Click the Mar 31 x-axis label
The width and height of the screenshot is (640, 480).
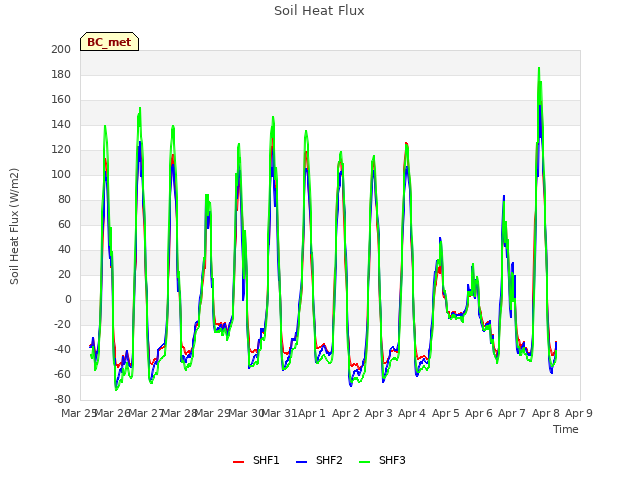point(279,413)
